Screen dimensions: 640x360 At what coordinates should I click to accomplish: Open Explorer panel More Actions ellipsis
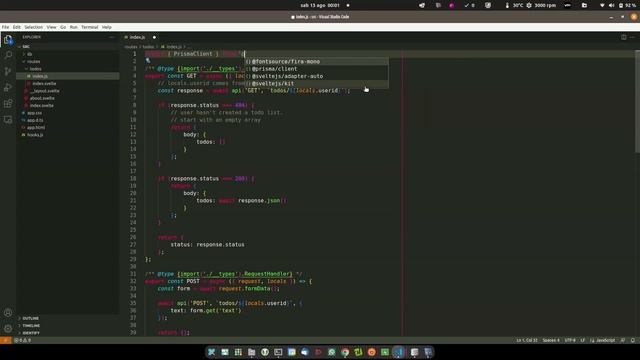(x=111, y=37)
